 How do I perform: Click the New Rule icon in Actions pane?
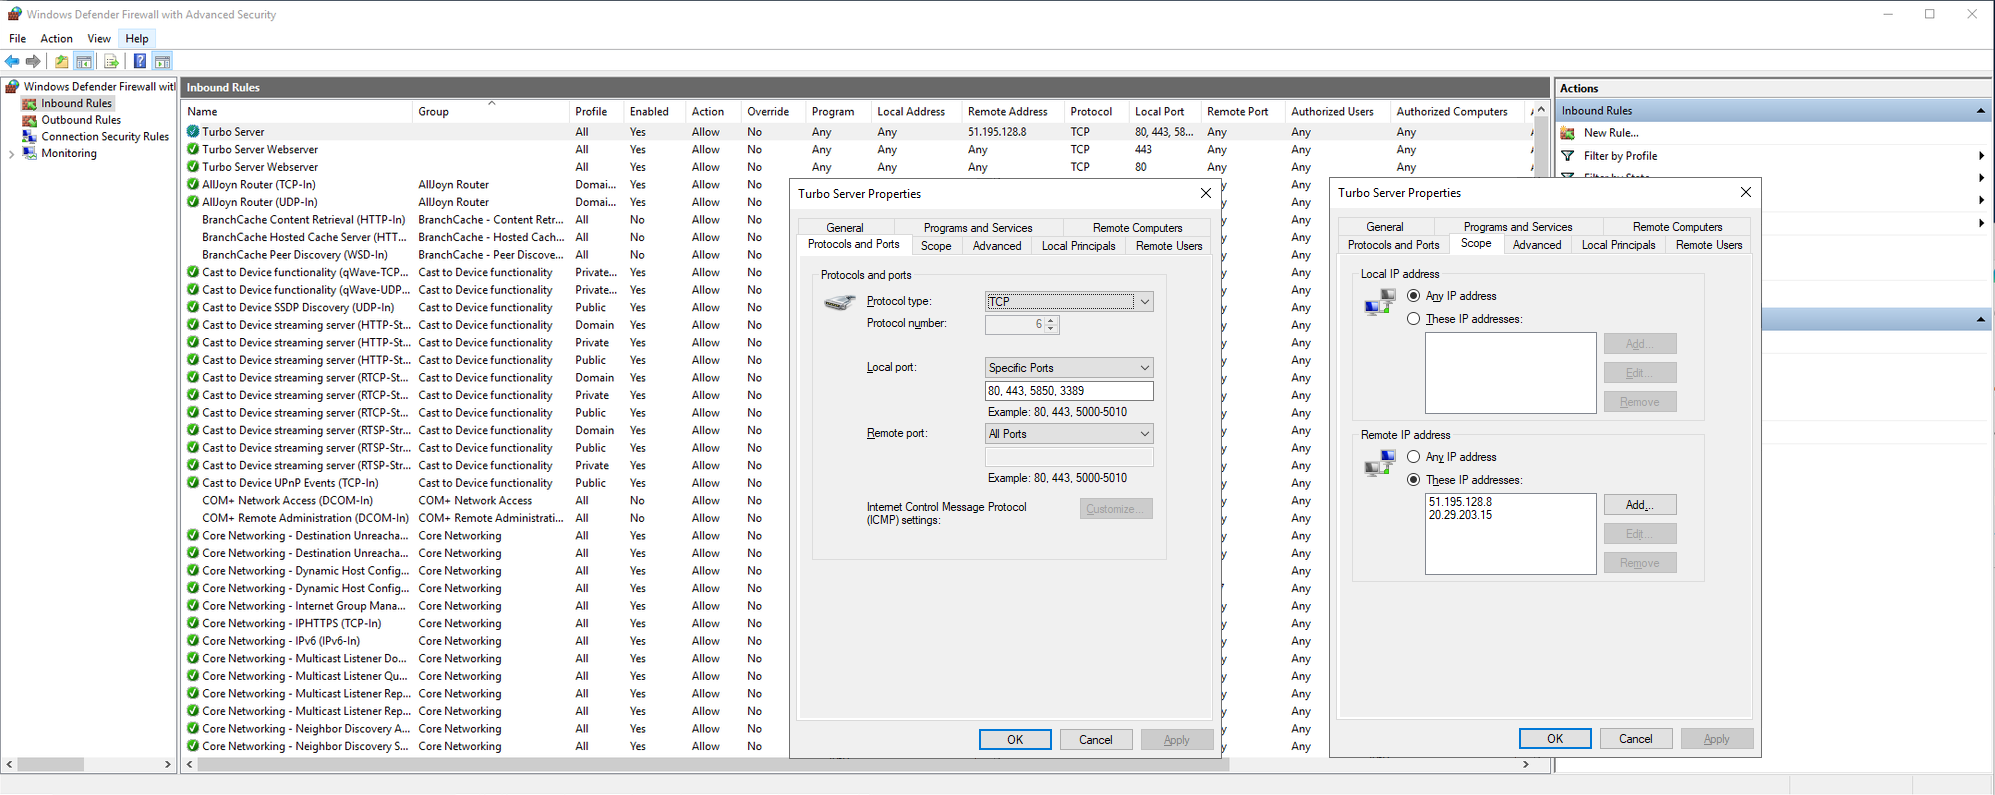(1568, 133)
